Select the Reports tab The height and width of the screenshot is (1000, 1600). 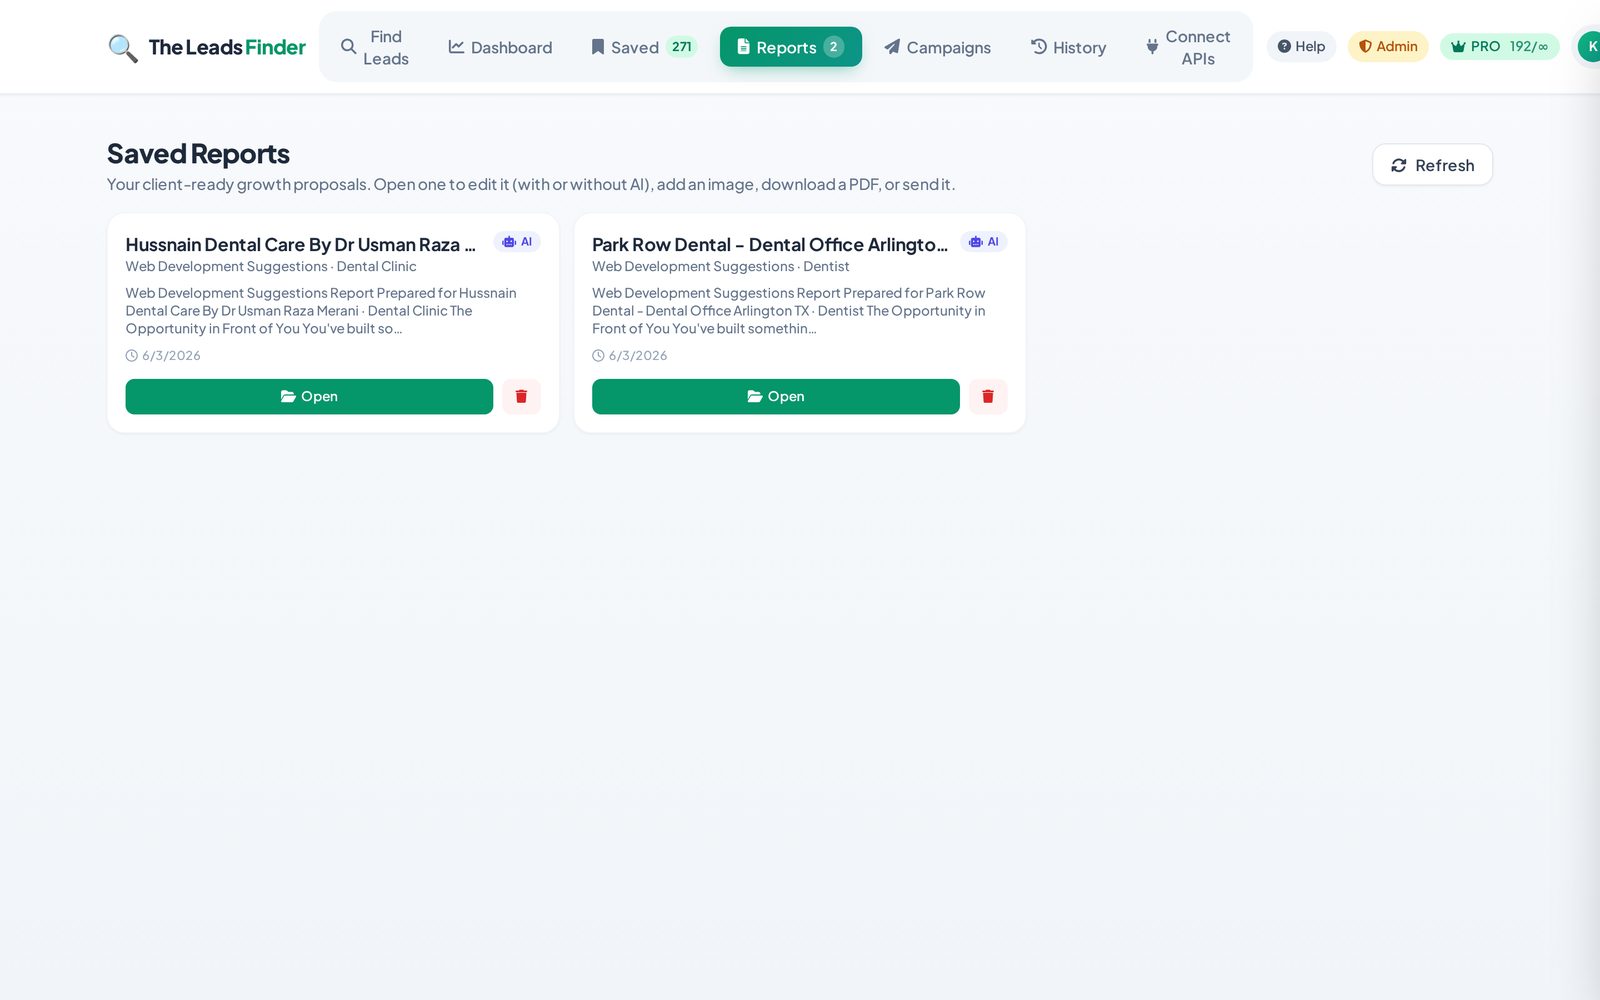791,47
